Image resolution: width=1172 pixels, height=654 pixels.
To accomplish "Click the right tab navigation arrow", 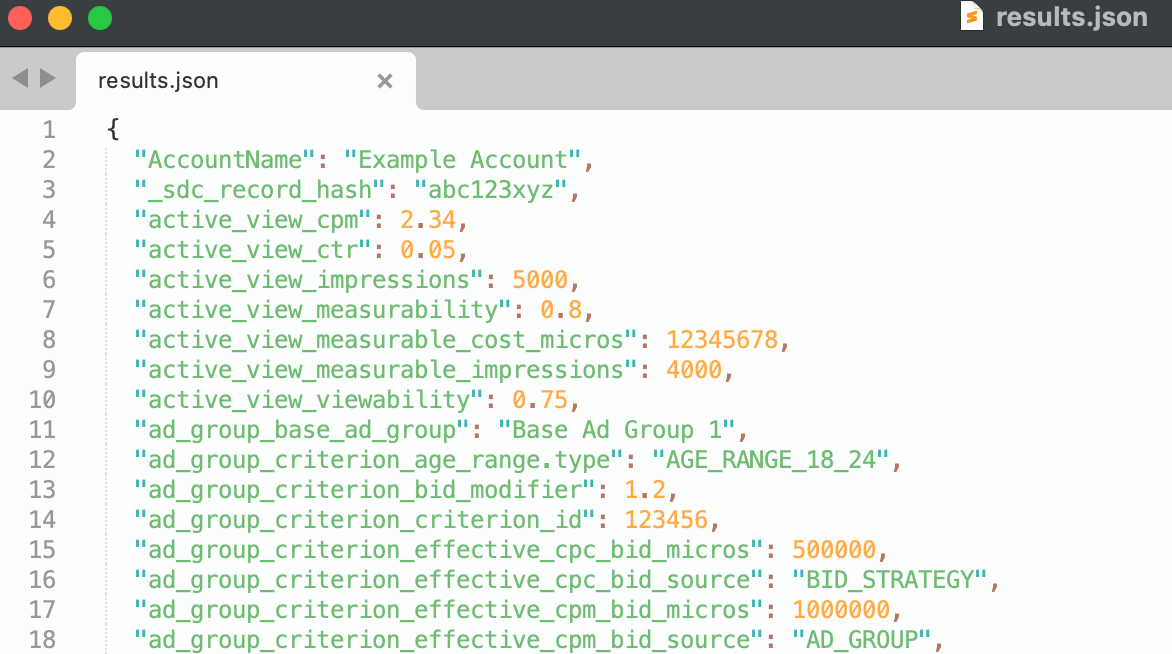I will tap(47, 78).
